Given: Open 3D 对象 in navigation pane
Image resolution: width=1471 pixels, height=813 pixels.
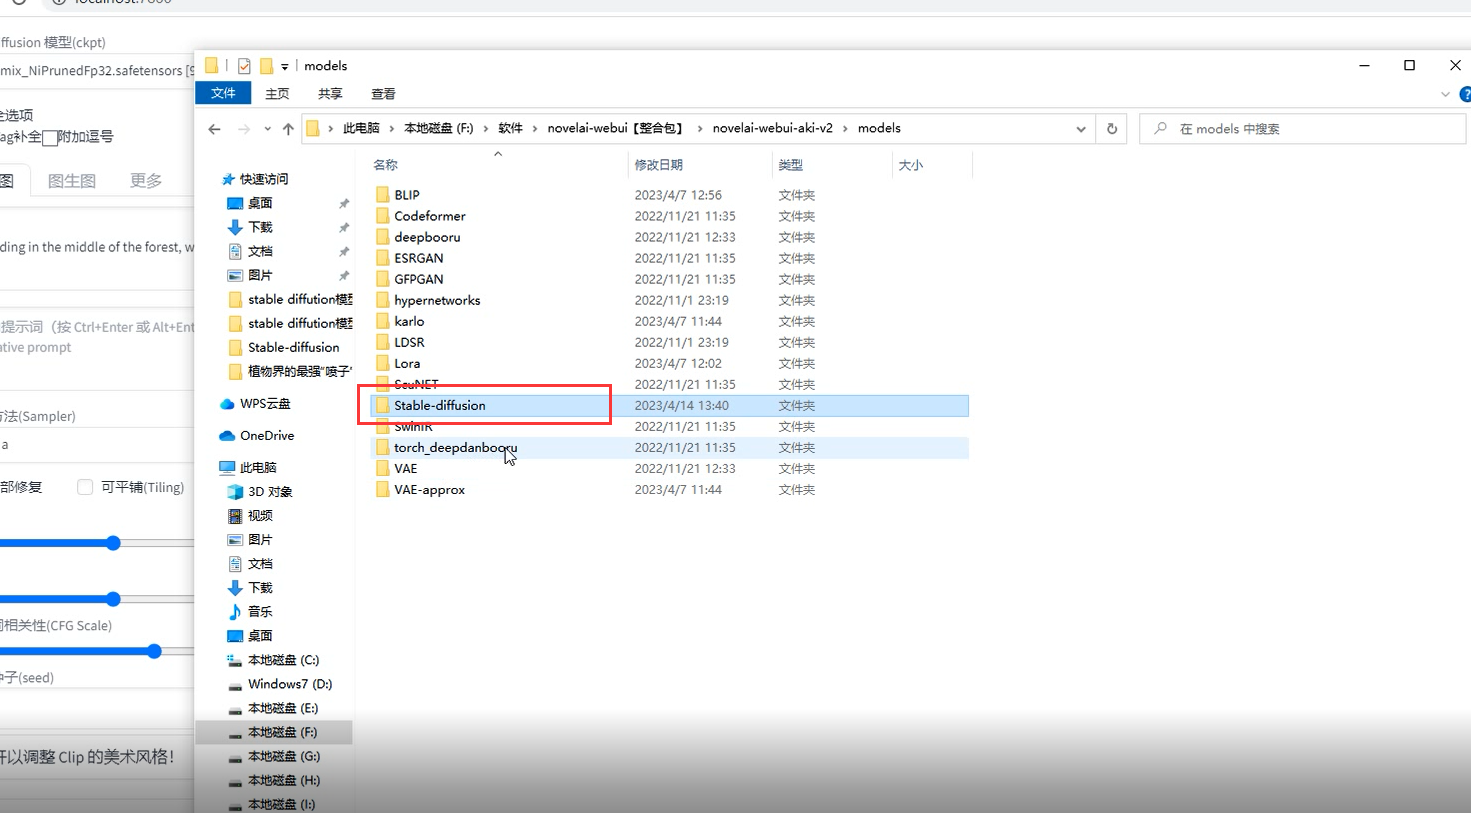Looking at the screenshot, I should (x=270, y=491).
